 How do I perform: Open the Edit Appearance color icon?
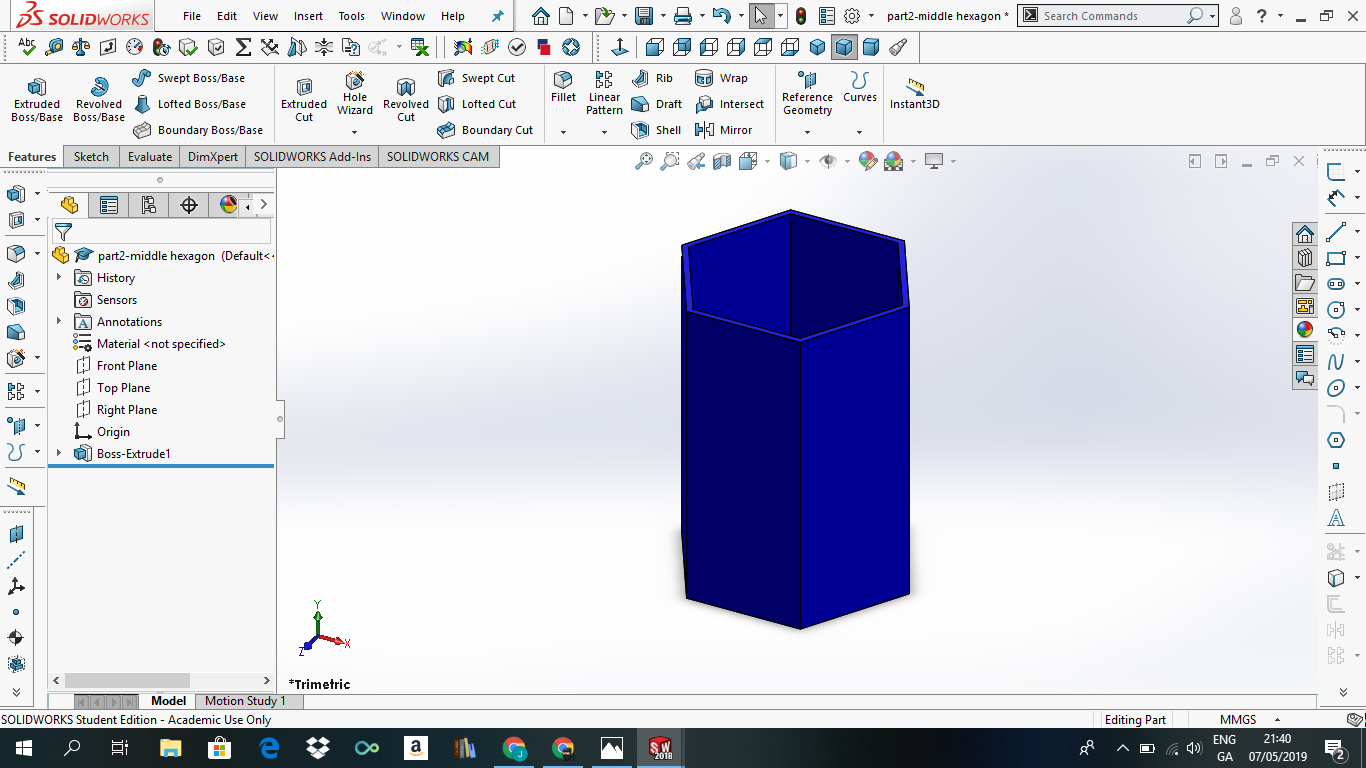(x=868, y=161)
